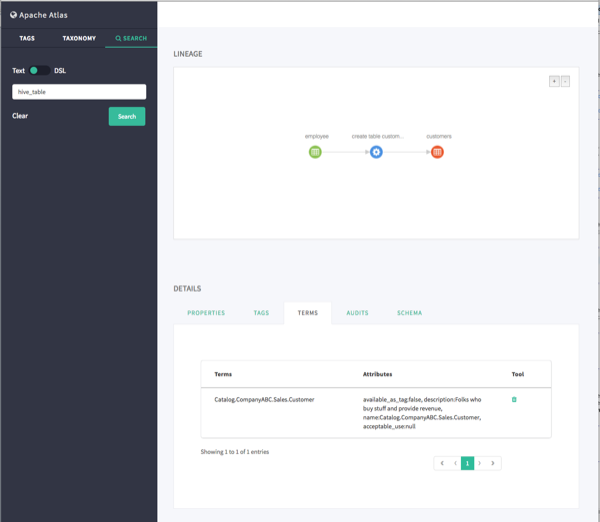Jump to the last page of entries
The width and height of the screenshot is (600, 522).
(493, 463)
